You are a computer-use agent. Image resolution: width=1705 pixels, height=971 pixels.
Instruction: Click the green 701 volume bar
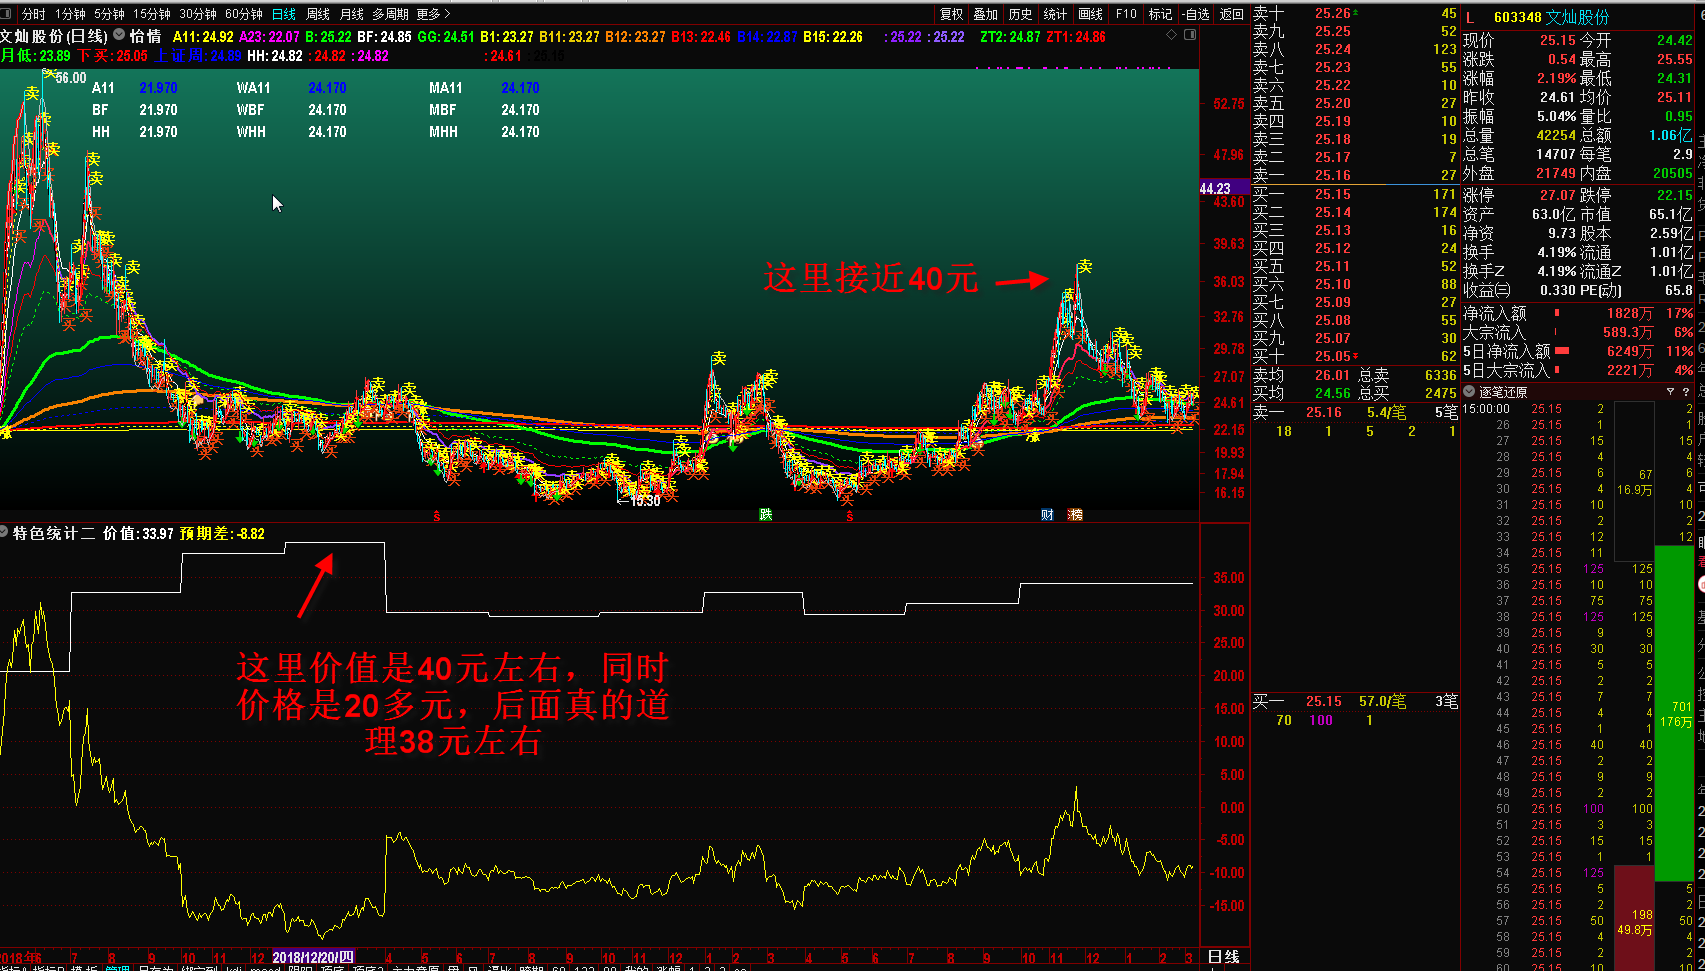(1675, 713)
